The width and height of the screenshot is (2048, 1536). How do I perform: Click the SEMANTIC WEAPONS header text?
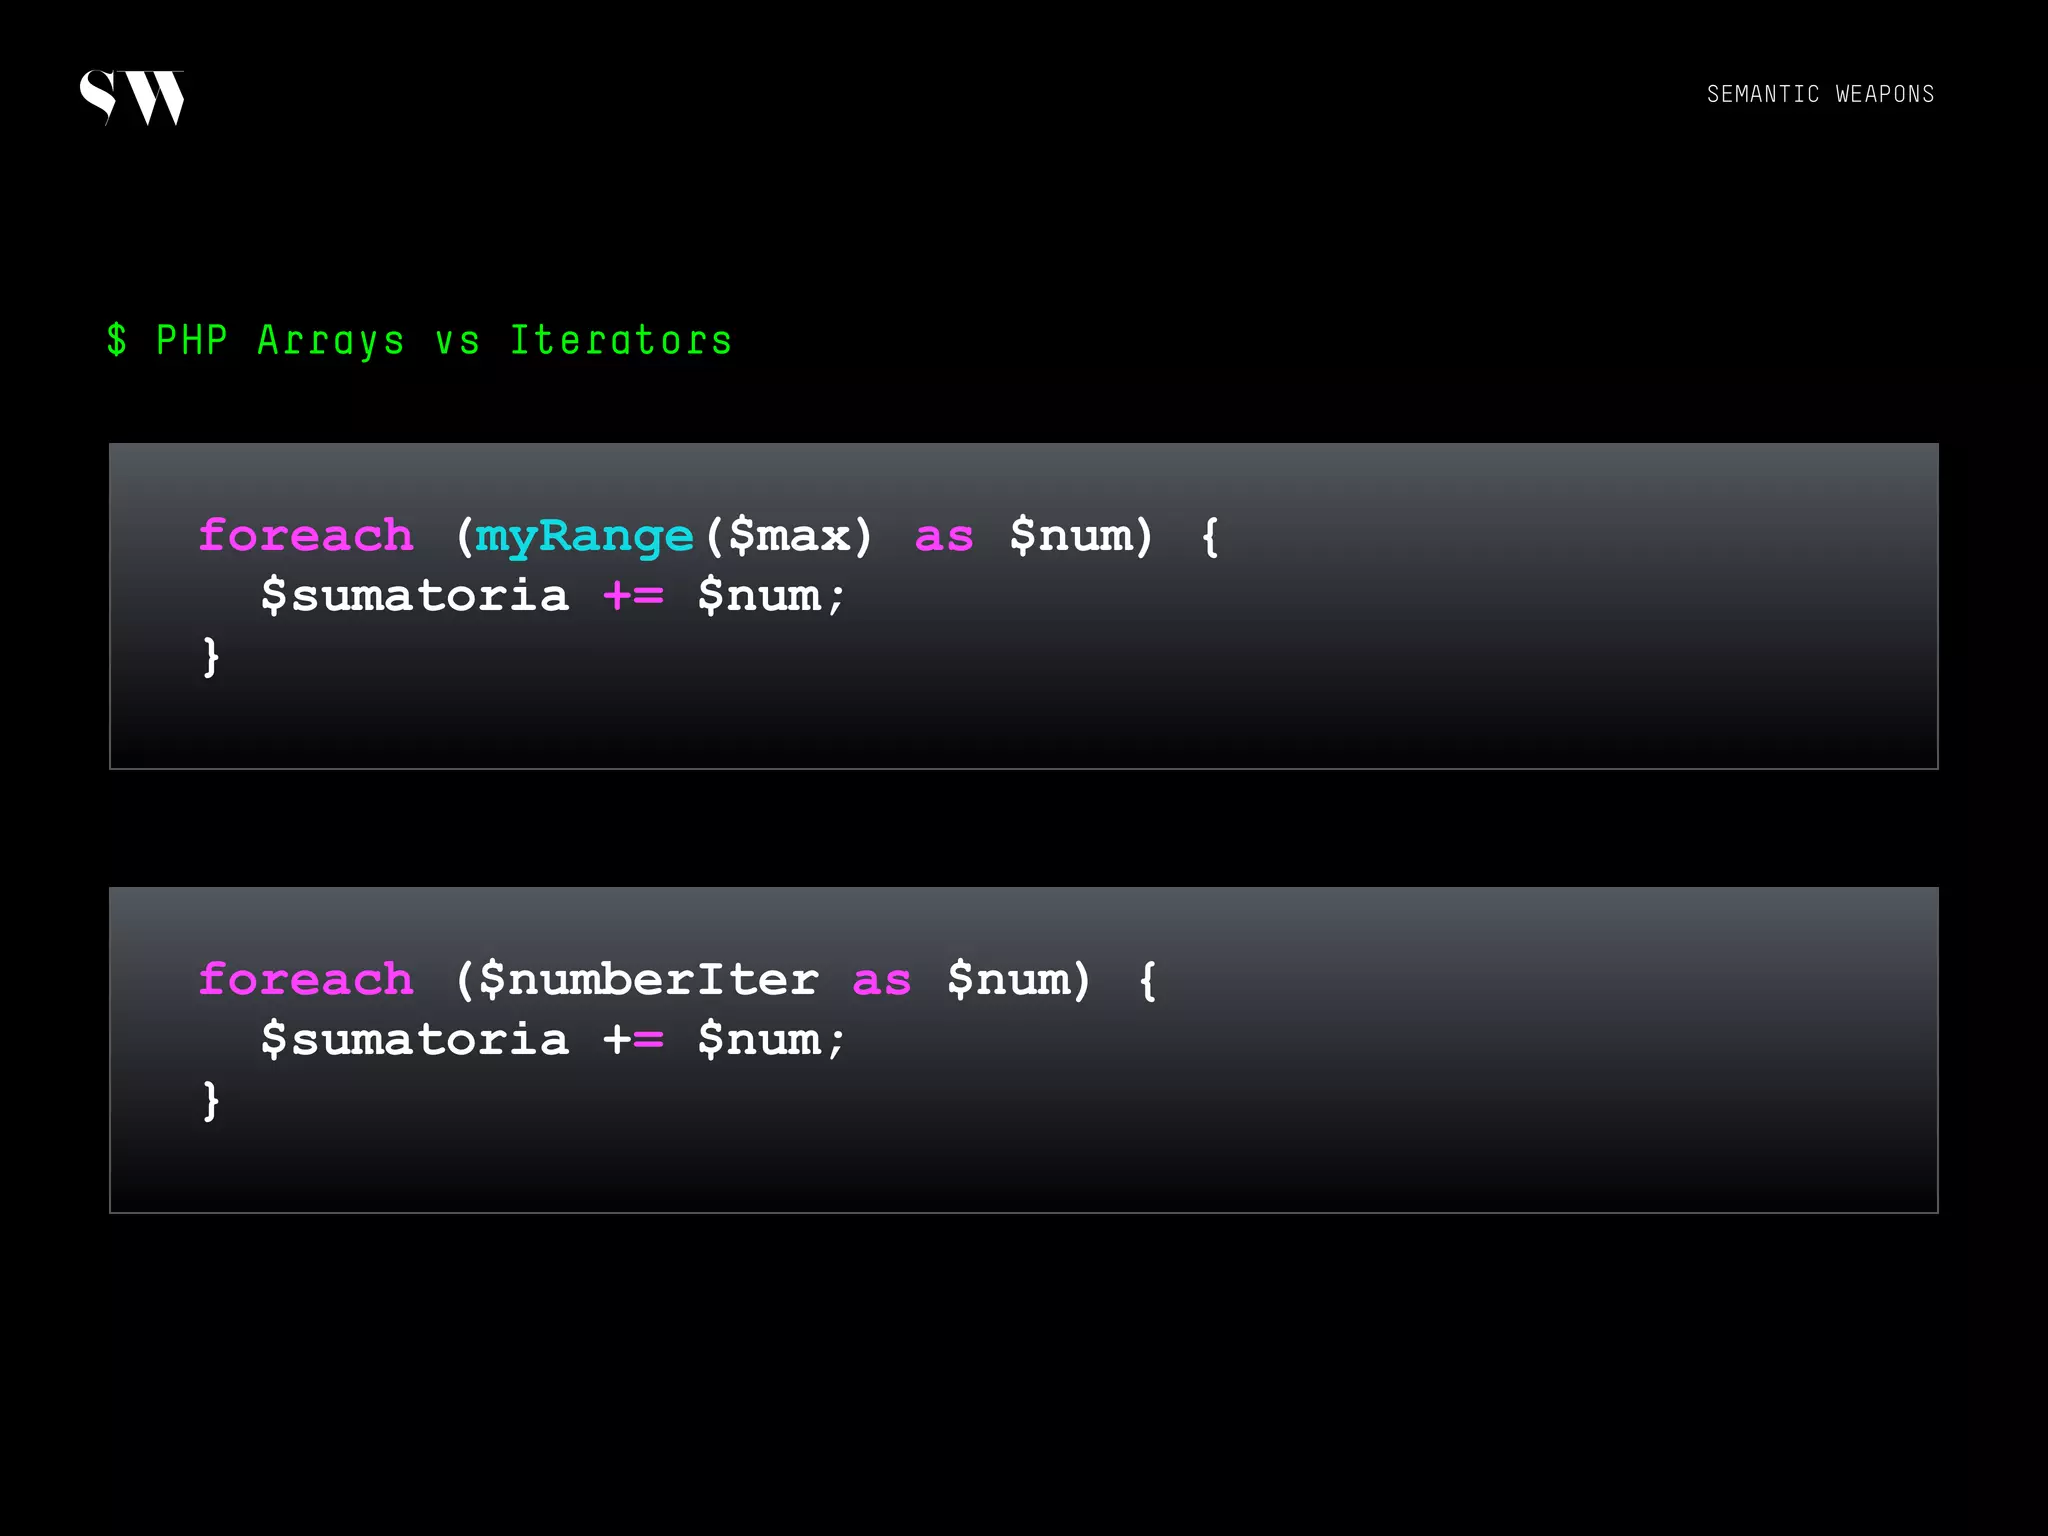[1820, 94]
